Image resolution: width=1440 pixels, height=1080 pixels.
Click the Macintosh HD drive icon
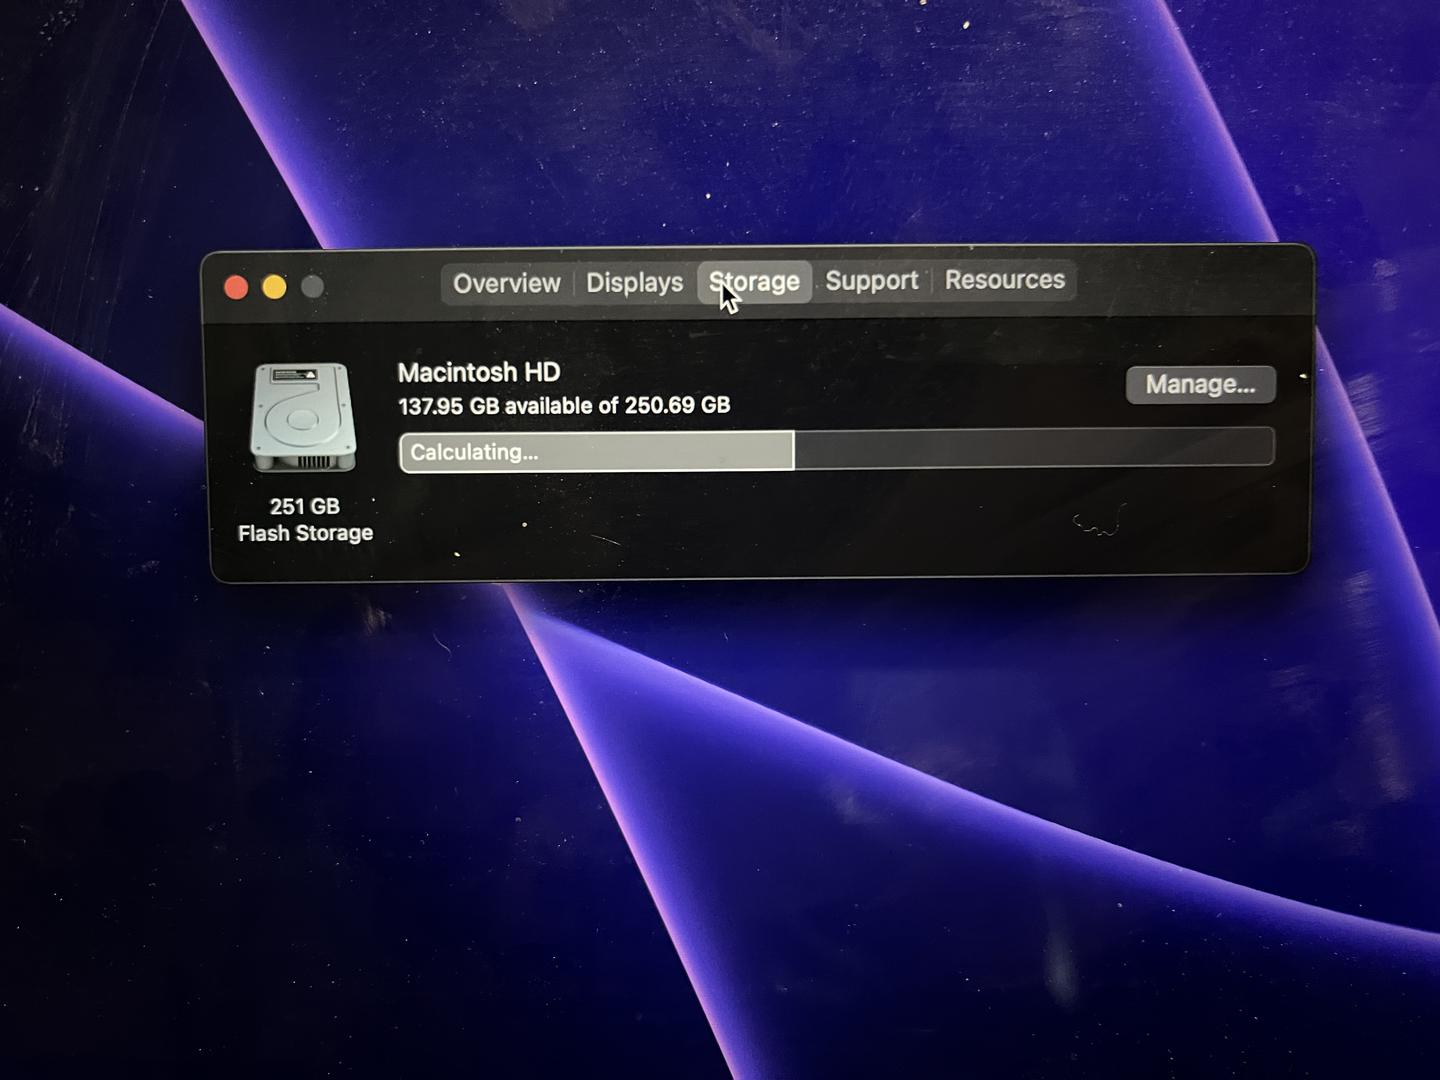pyautogui.click(x=303, y=417)
